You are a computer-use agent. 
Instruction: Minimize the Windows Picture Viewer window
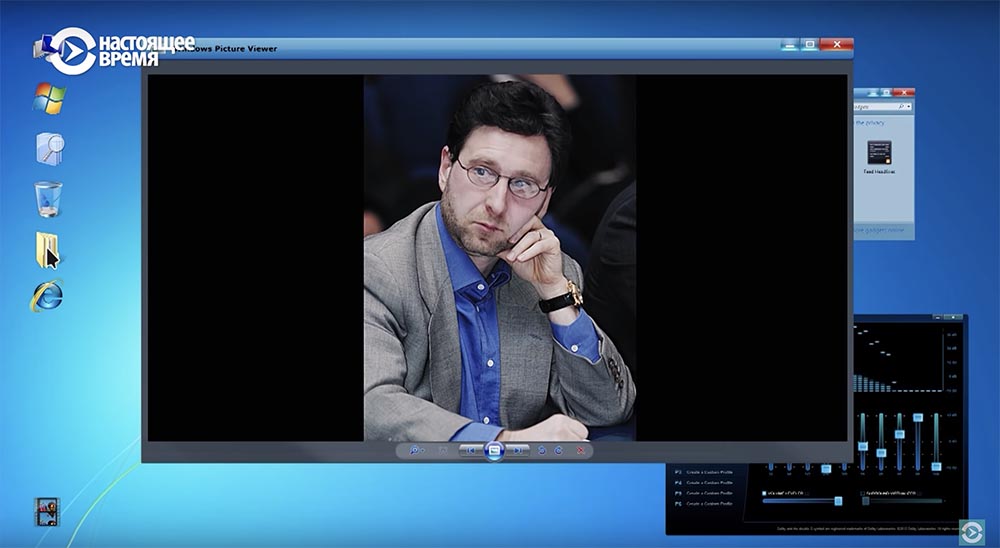coord(790,44)
